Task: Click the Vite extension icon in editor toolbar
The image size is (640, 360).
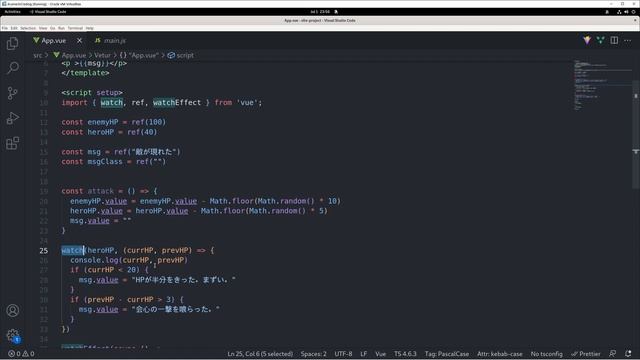Action: 587,40
